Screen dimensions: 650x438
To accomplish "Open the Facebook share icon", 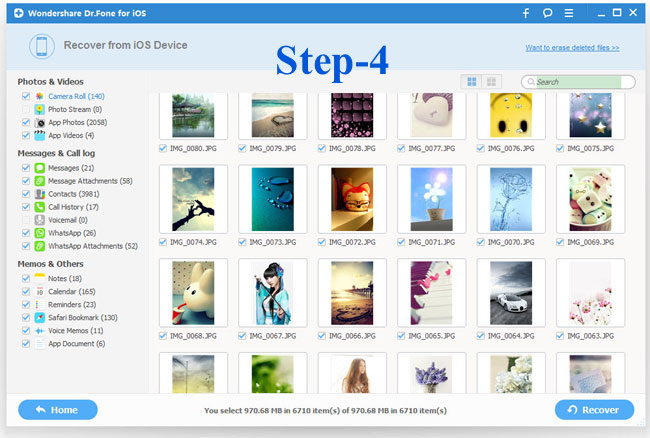I will (x=526, y=13).
